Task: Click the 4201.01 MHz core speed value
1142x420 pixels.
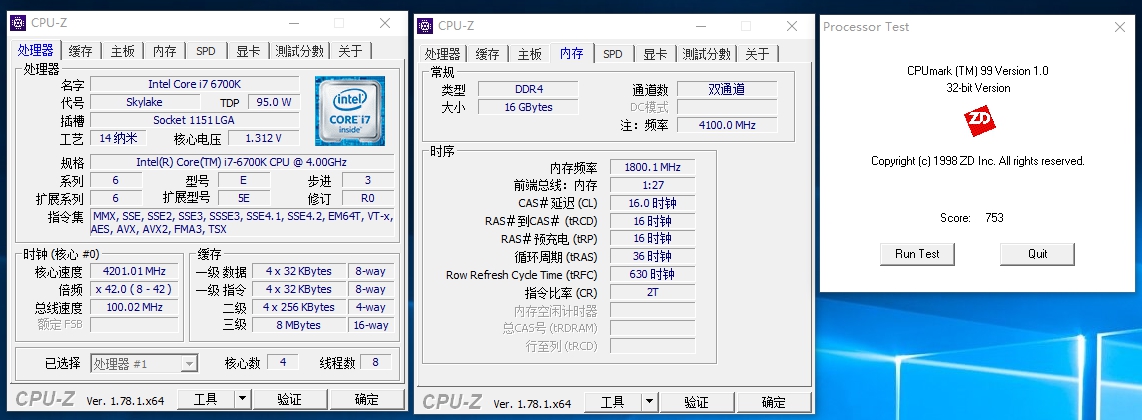Action: [135, 272]
